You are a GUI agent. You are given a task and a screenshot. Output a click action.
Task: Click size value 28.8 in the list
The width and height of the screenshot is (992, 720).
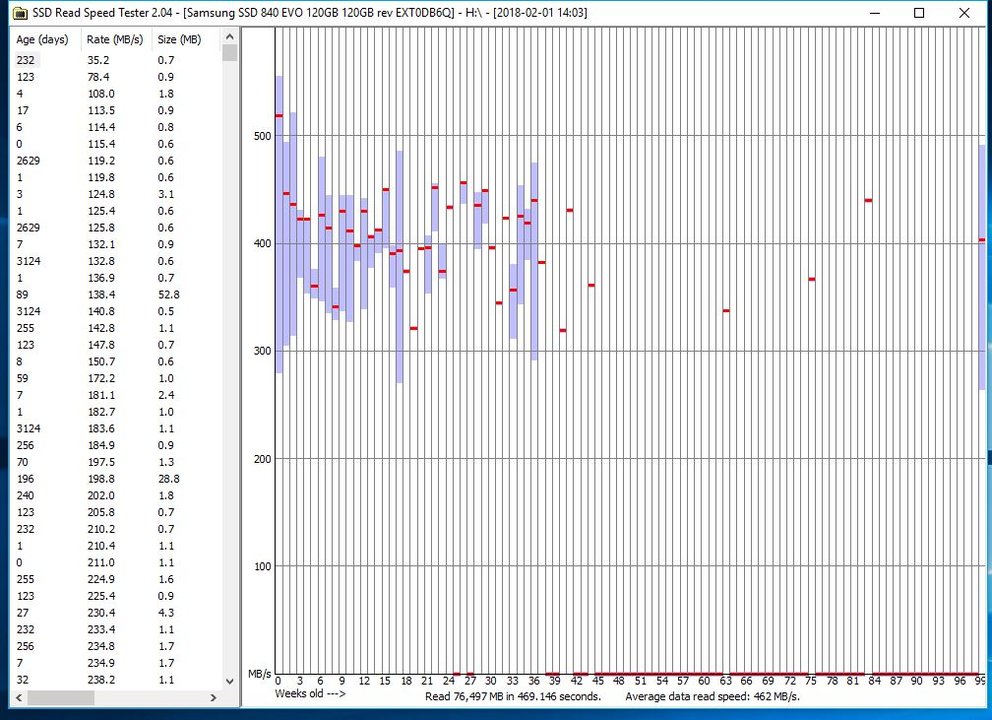tap(168, 479)
